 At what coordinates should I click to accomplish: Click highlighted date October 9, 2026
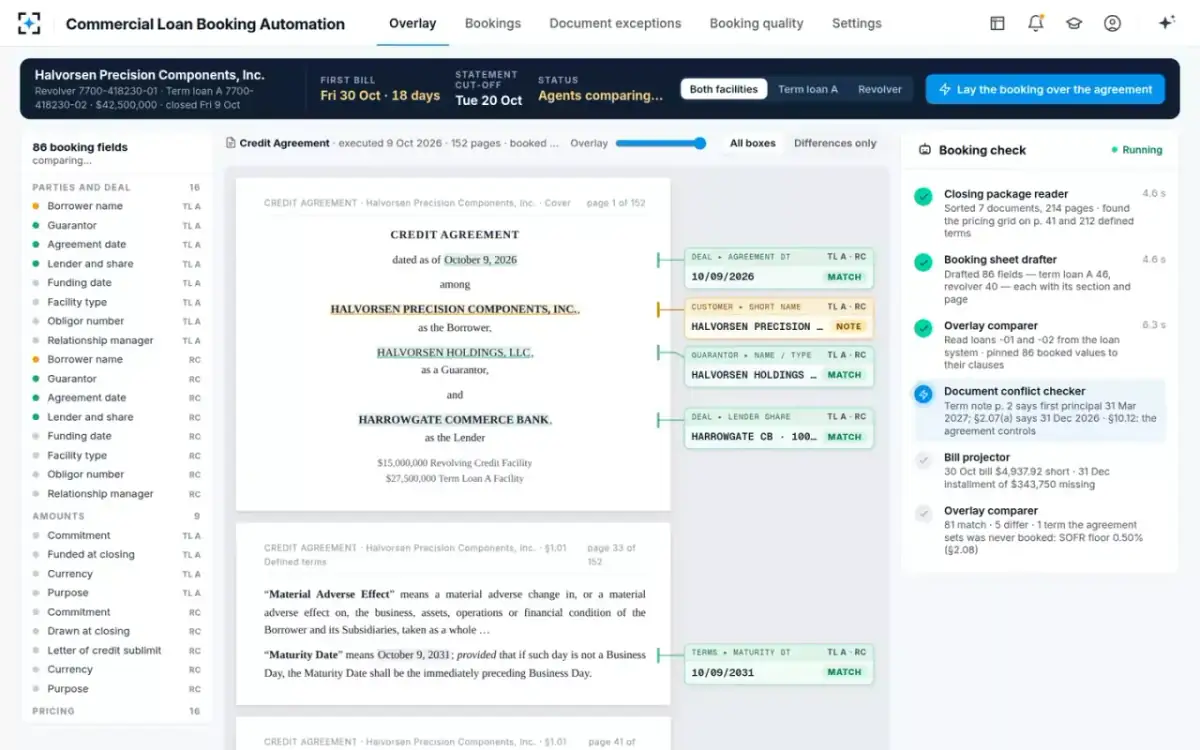point(480,260)
